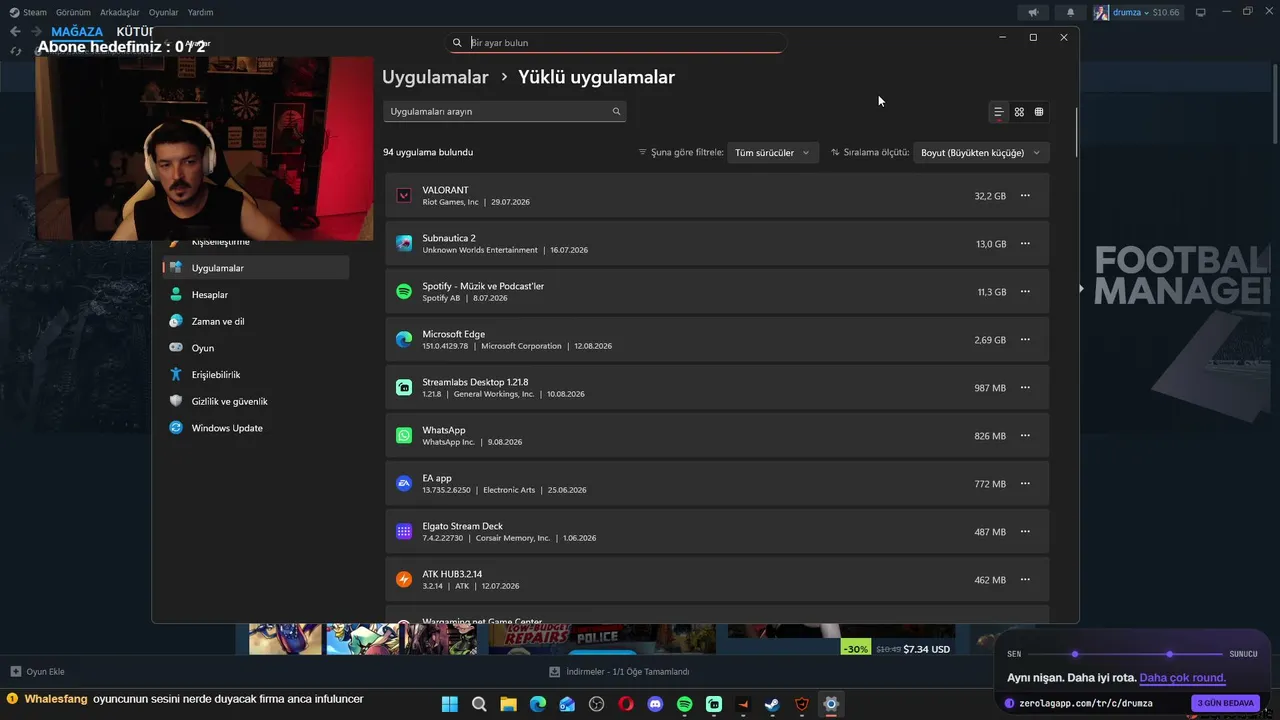
Task: Click the search magnifier in the apps search box
Action: (616, 112)
